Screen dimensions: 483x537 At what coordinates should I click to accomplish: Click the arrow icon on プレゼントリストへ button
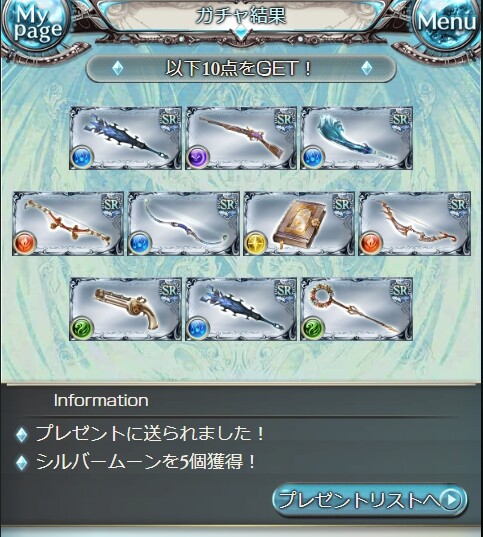tap(452, 500)
